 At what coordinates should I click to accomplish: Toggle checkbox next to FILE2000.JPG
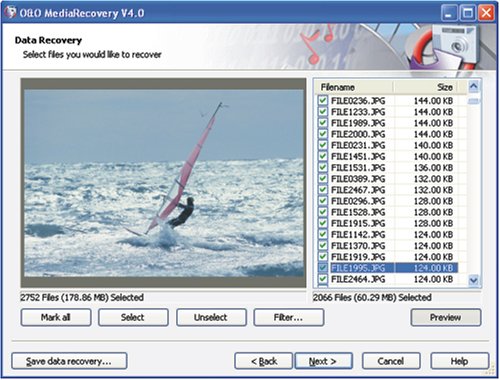(x=322, y=134)
